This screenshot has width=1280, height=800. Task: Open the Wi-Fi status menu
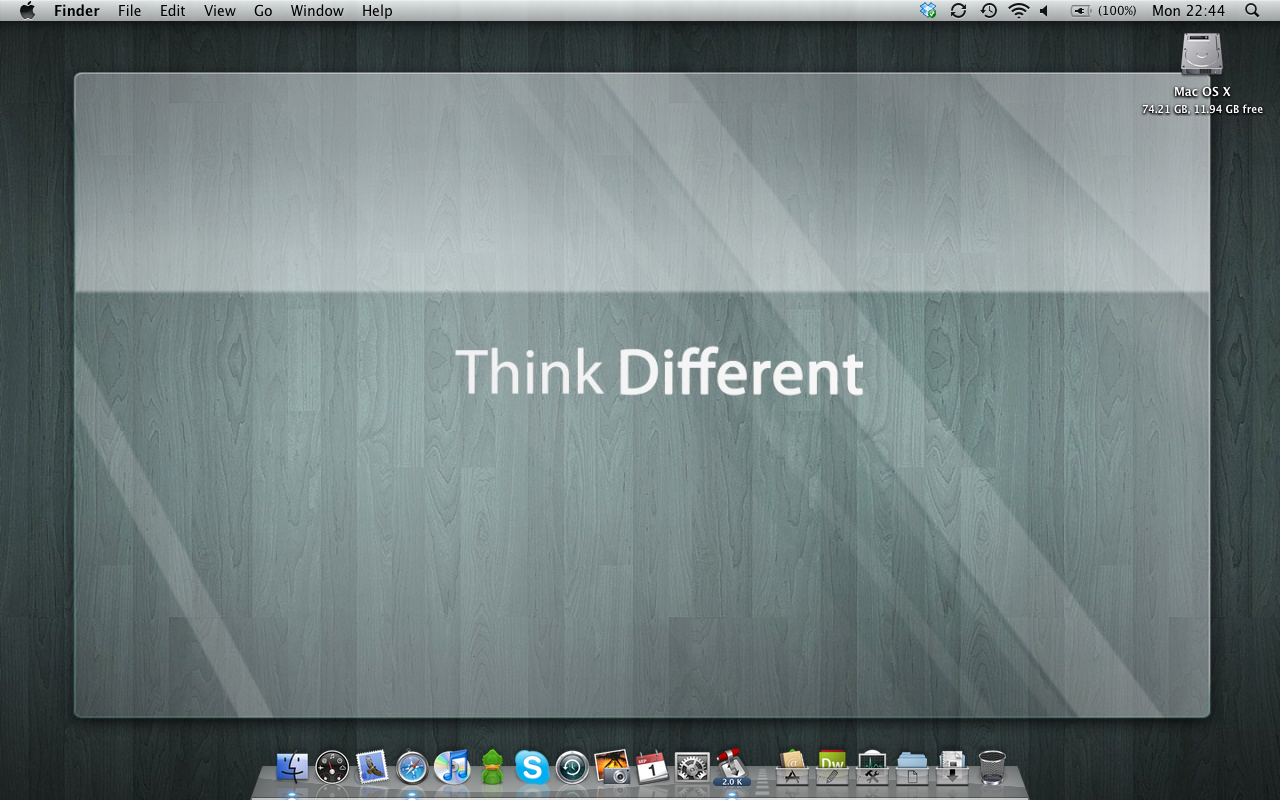click(1018, 11)
